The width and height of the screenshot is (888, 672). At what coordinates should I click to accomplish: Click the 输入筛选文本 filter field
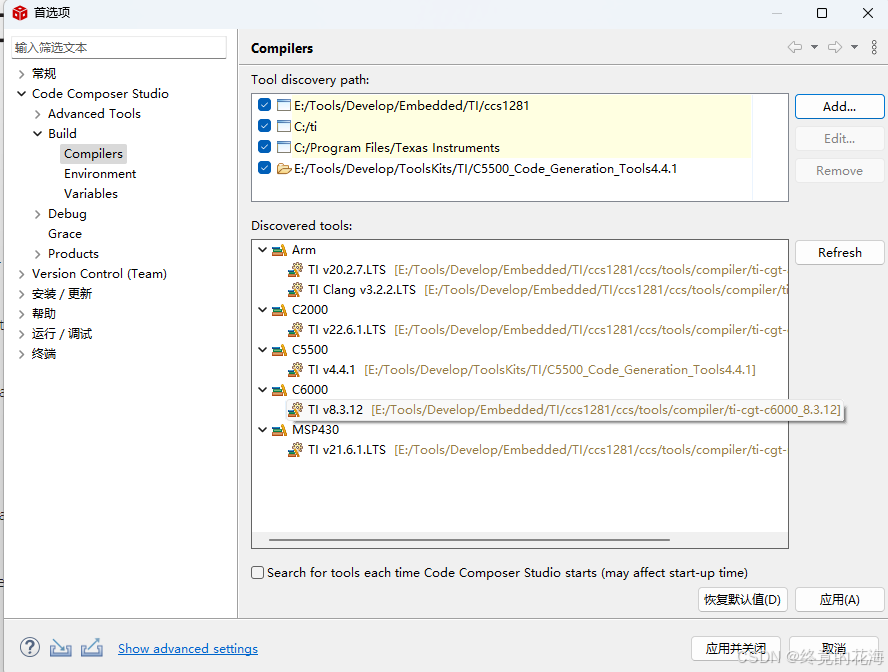pyautogui.click(x=119, y=48)
